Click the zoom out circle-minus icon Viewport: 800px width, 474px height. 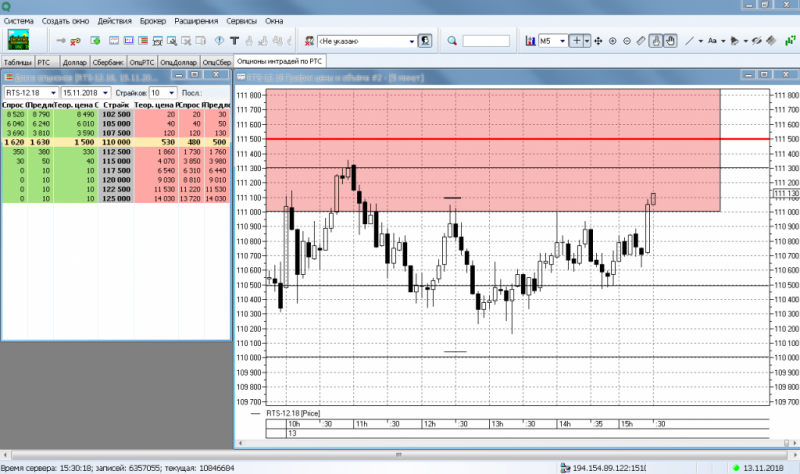(x=627, y=41)
